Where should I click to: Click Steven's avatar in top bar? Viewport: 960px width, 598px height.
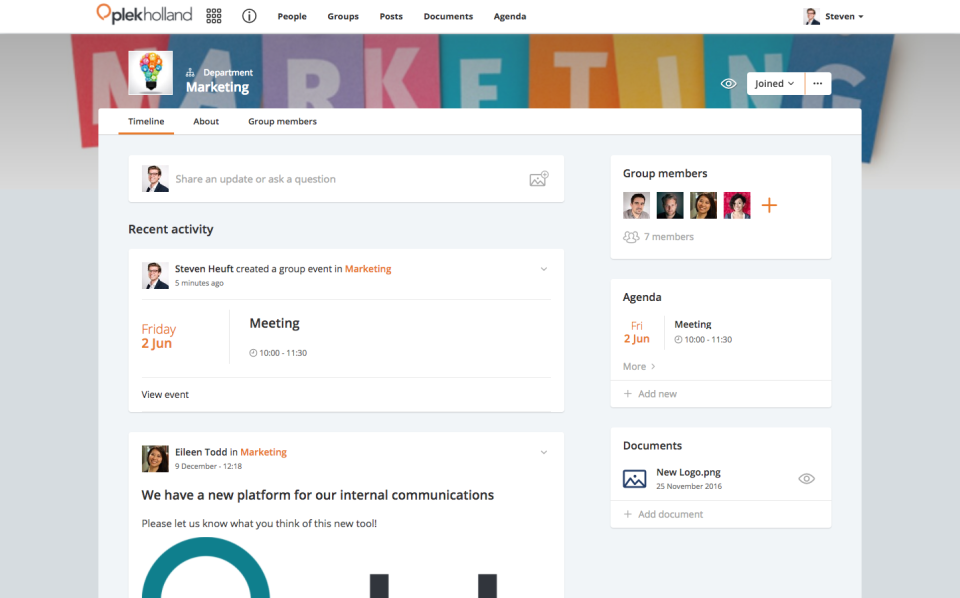point(812,17)
